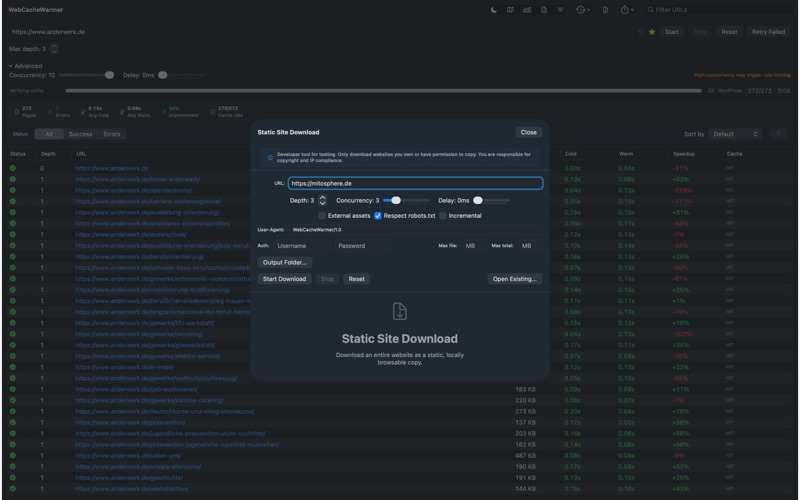Toggle the sort direction arrow button
This screenshot has width=800, height=500.
[779, 134]
